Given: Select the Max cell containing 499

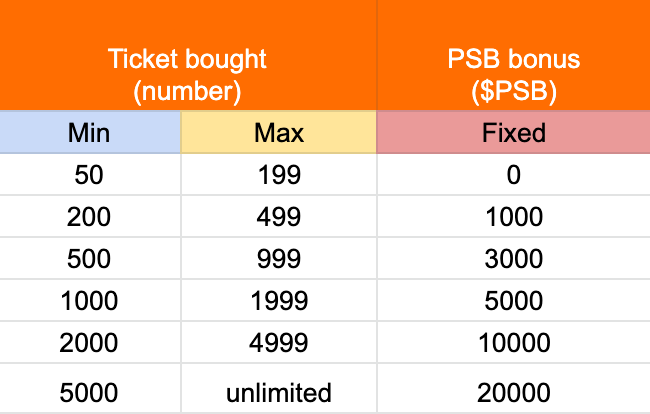Looking at the screenshot, I should (279, 216).
